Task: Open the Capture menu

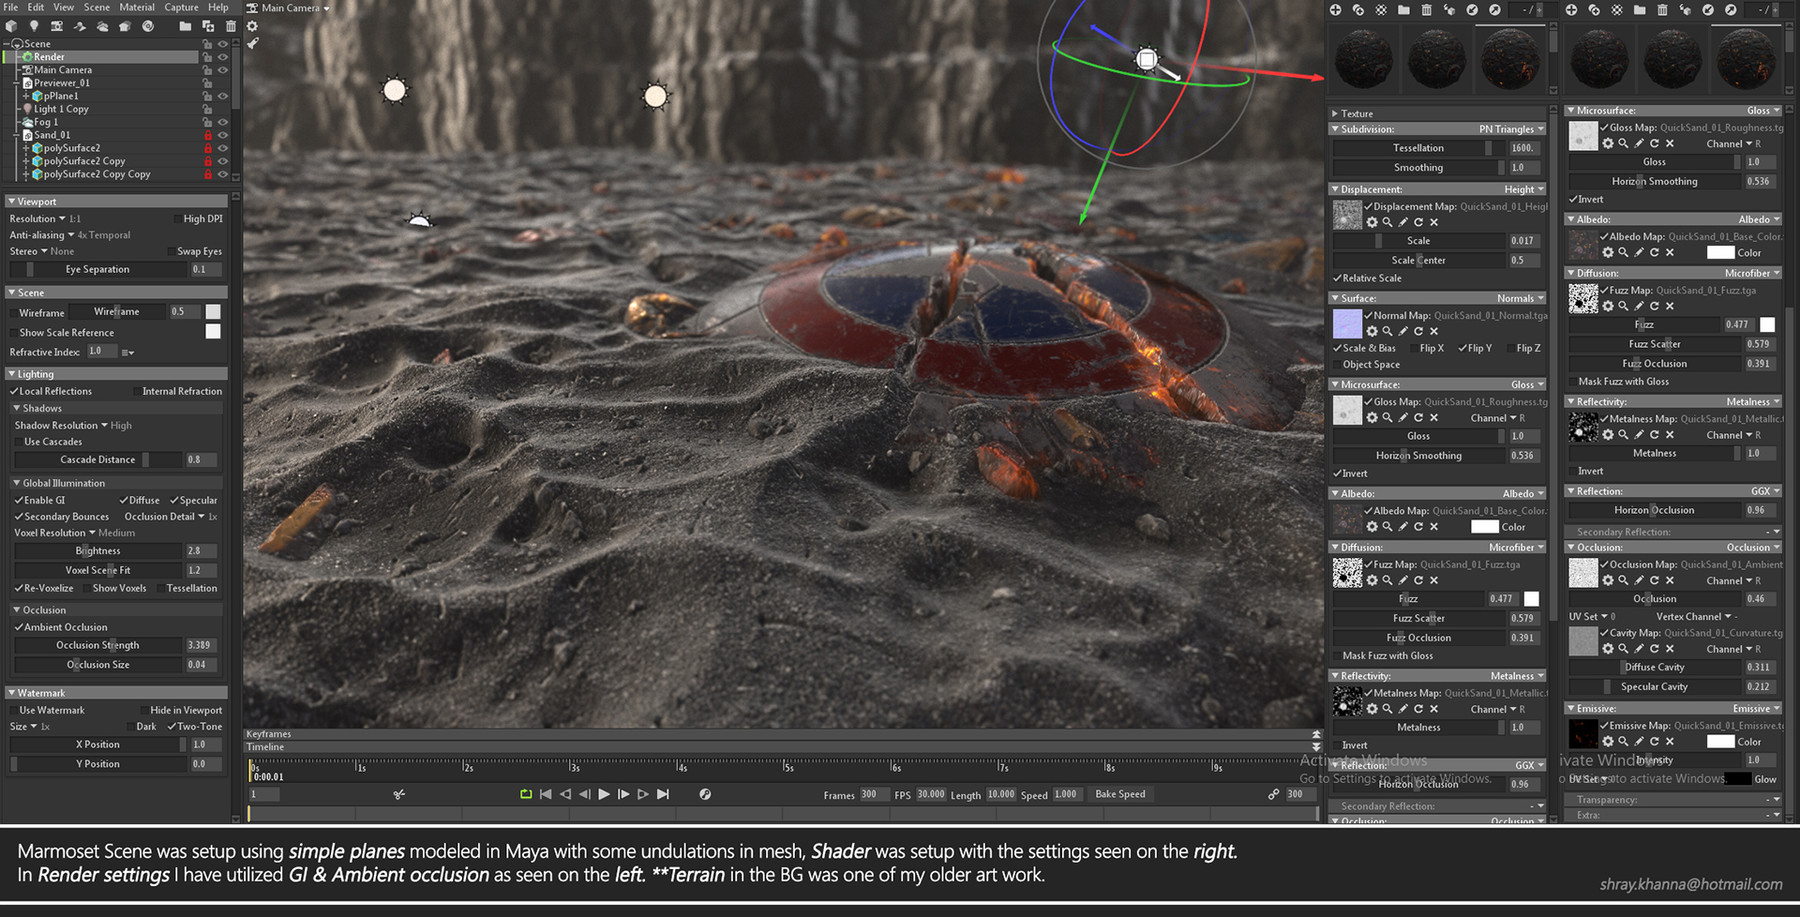Action: (x=181, y=7)
